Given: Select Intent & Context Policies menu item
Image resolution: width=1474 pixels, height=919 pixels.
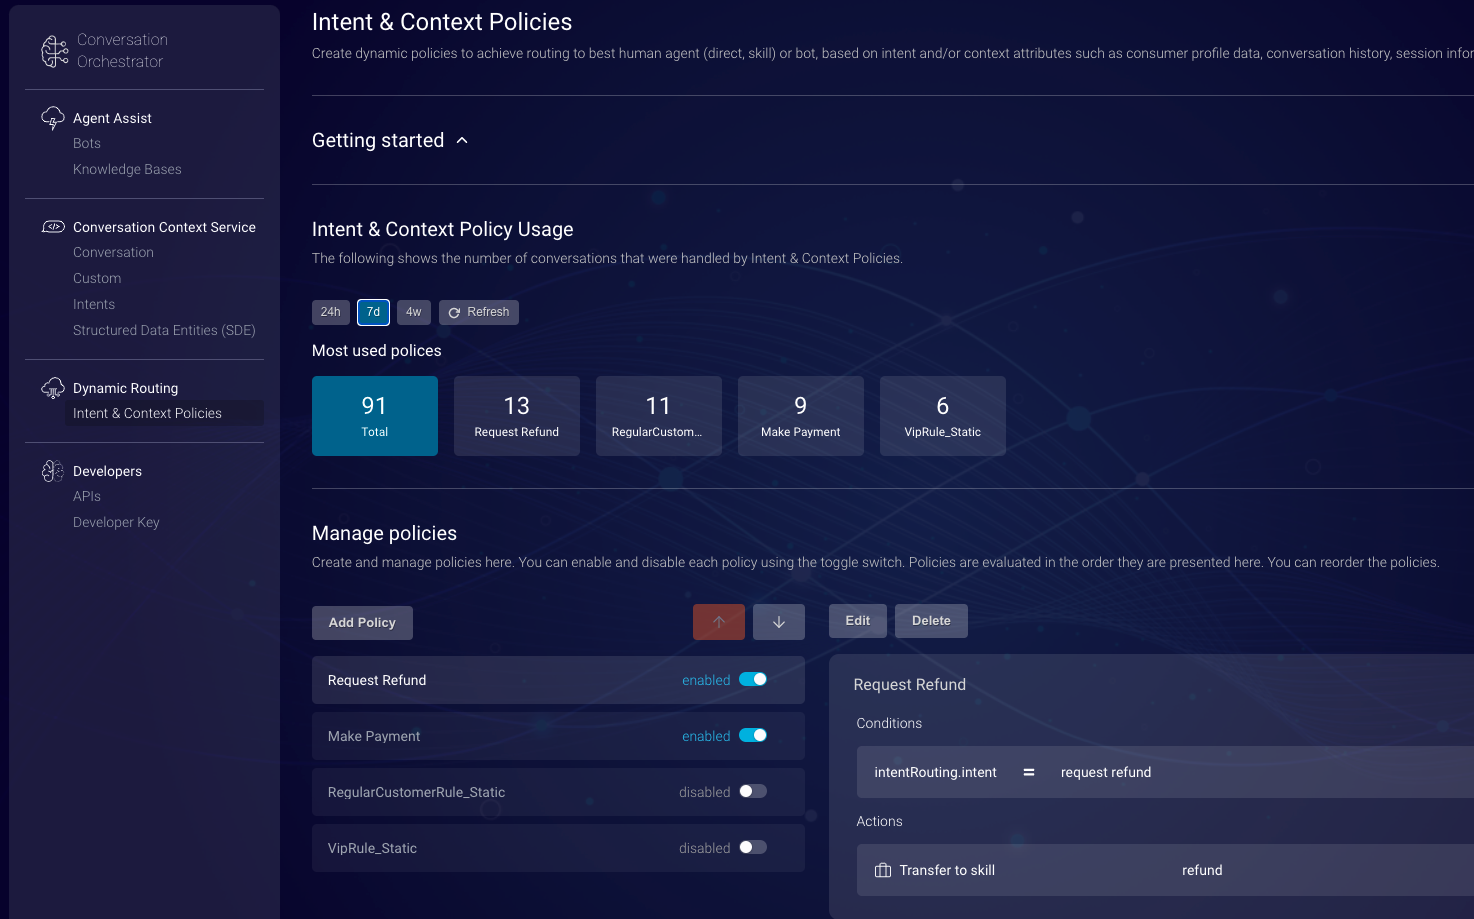Looking at the screenshot, I should [164, 413].
